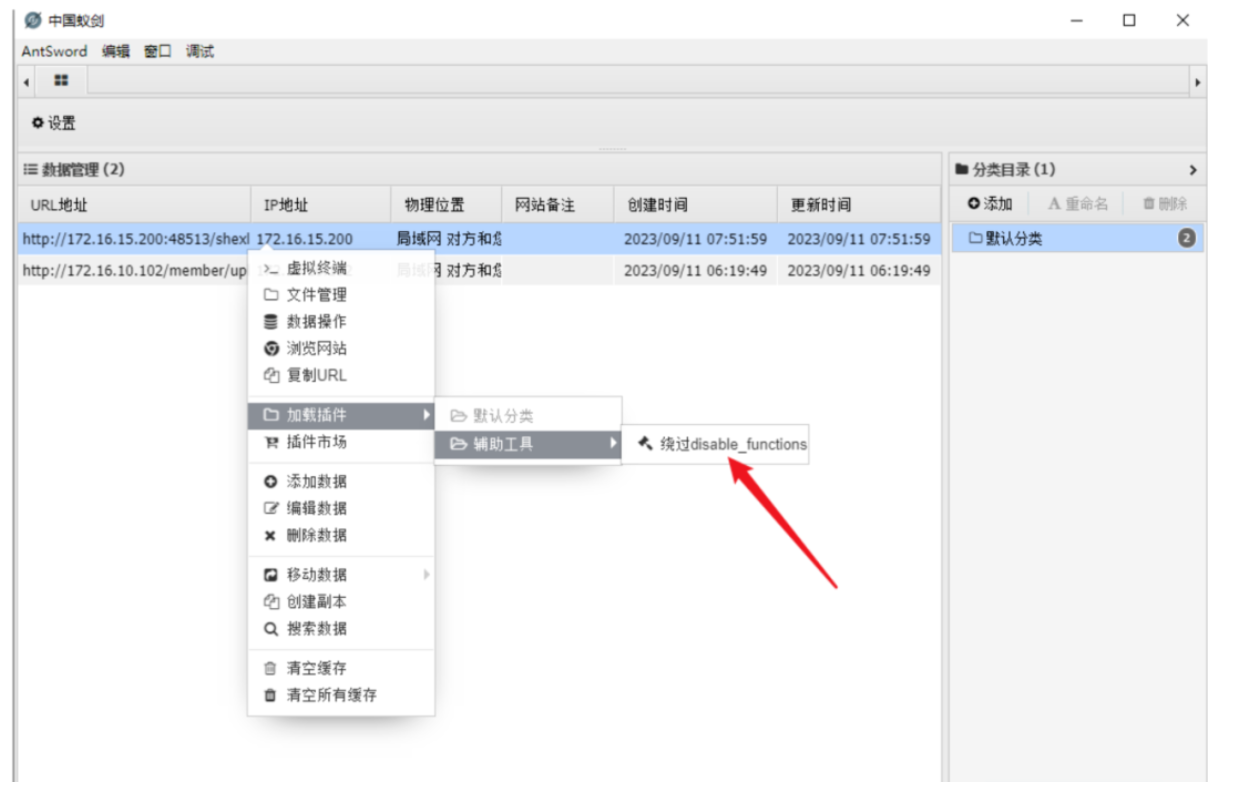Click creation time 2023/09/11 06:19:49
Screen dimensions: 1249x796
696,270
